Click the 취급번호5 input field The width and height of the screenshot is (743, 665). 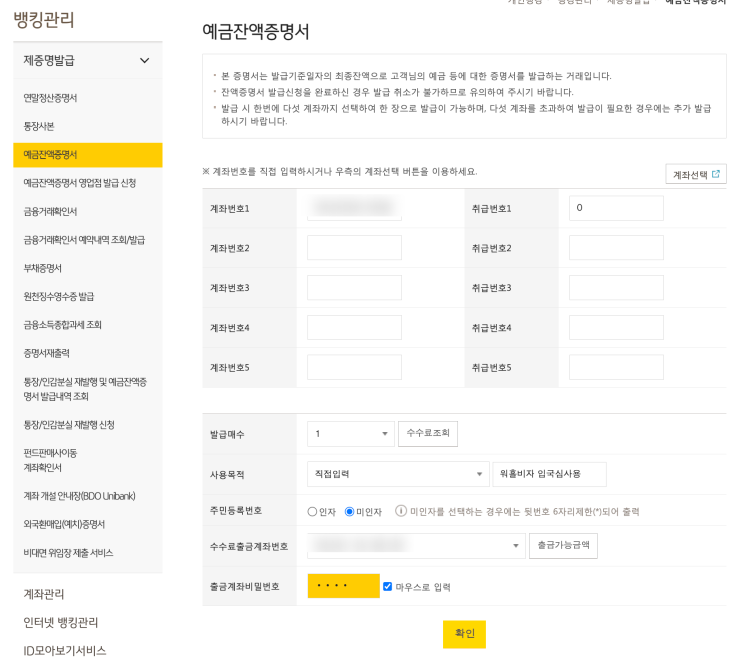click(x=616, y=367)
